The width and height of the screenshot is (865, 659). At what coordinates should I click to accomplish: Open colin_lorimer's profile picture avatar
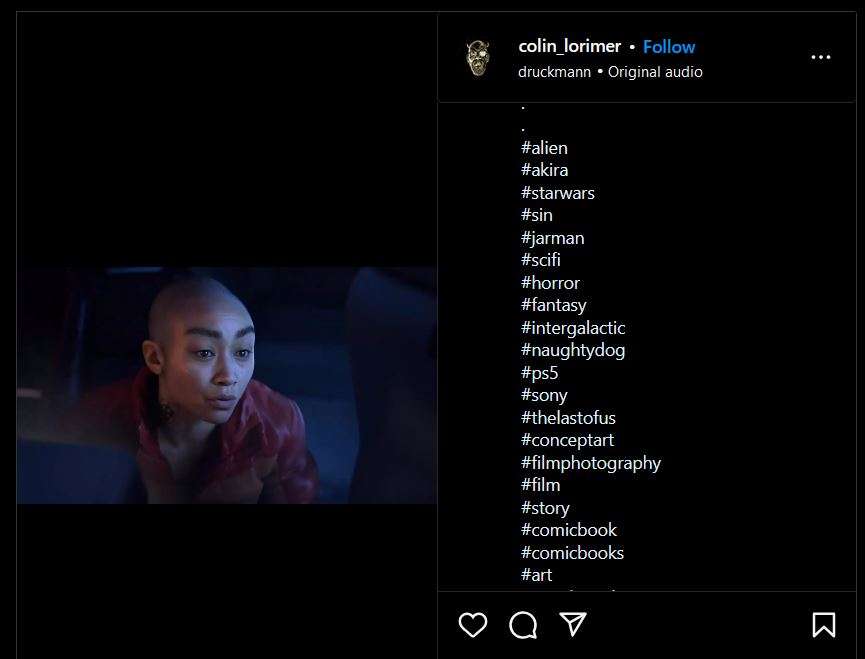[x=477, y=58]
